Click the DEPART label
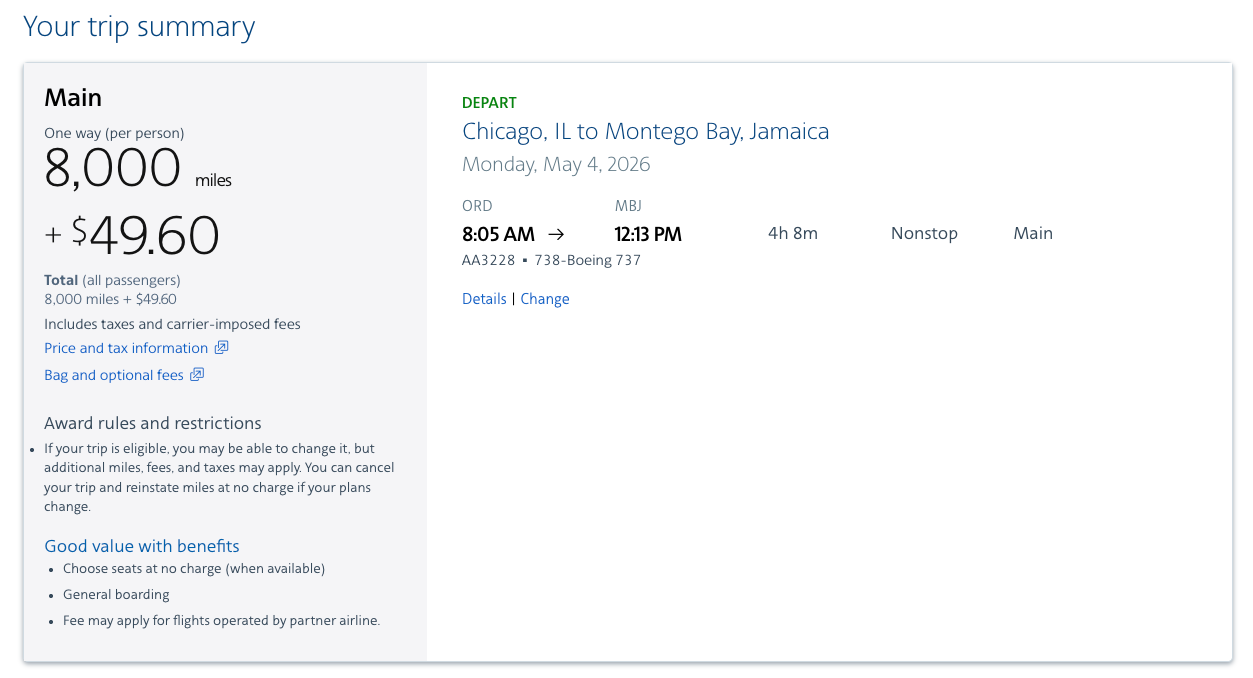 pos(489,102)
